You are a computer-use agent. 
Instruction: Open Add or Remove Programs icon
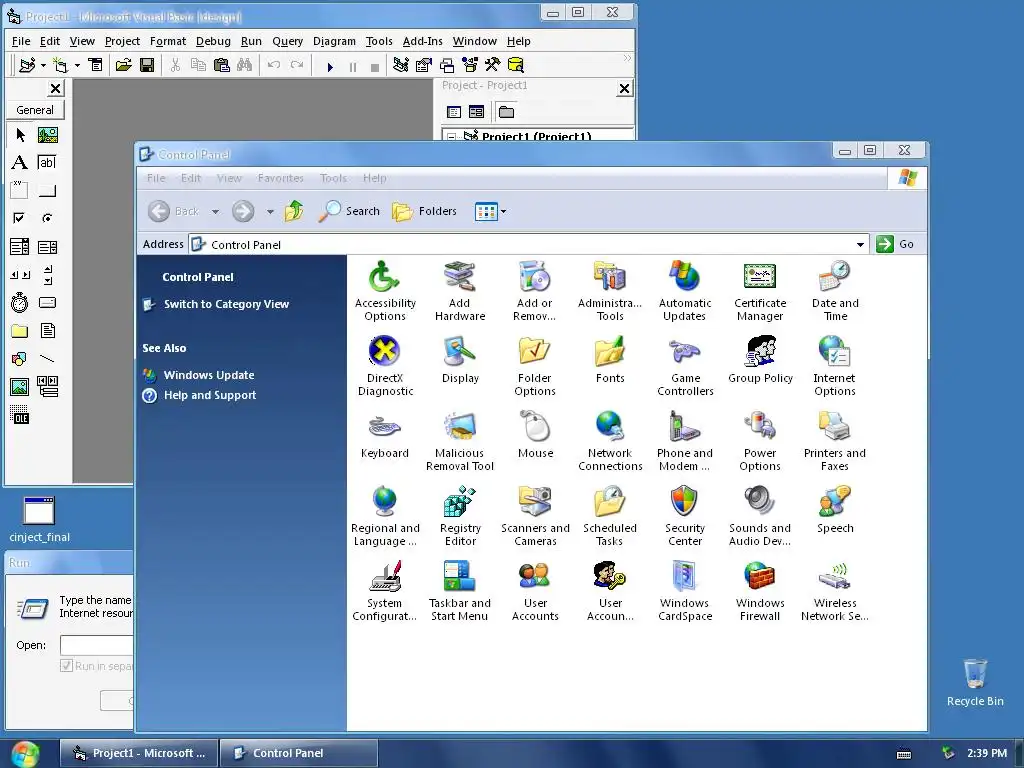[535, 291]
